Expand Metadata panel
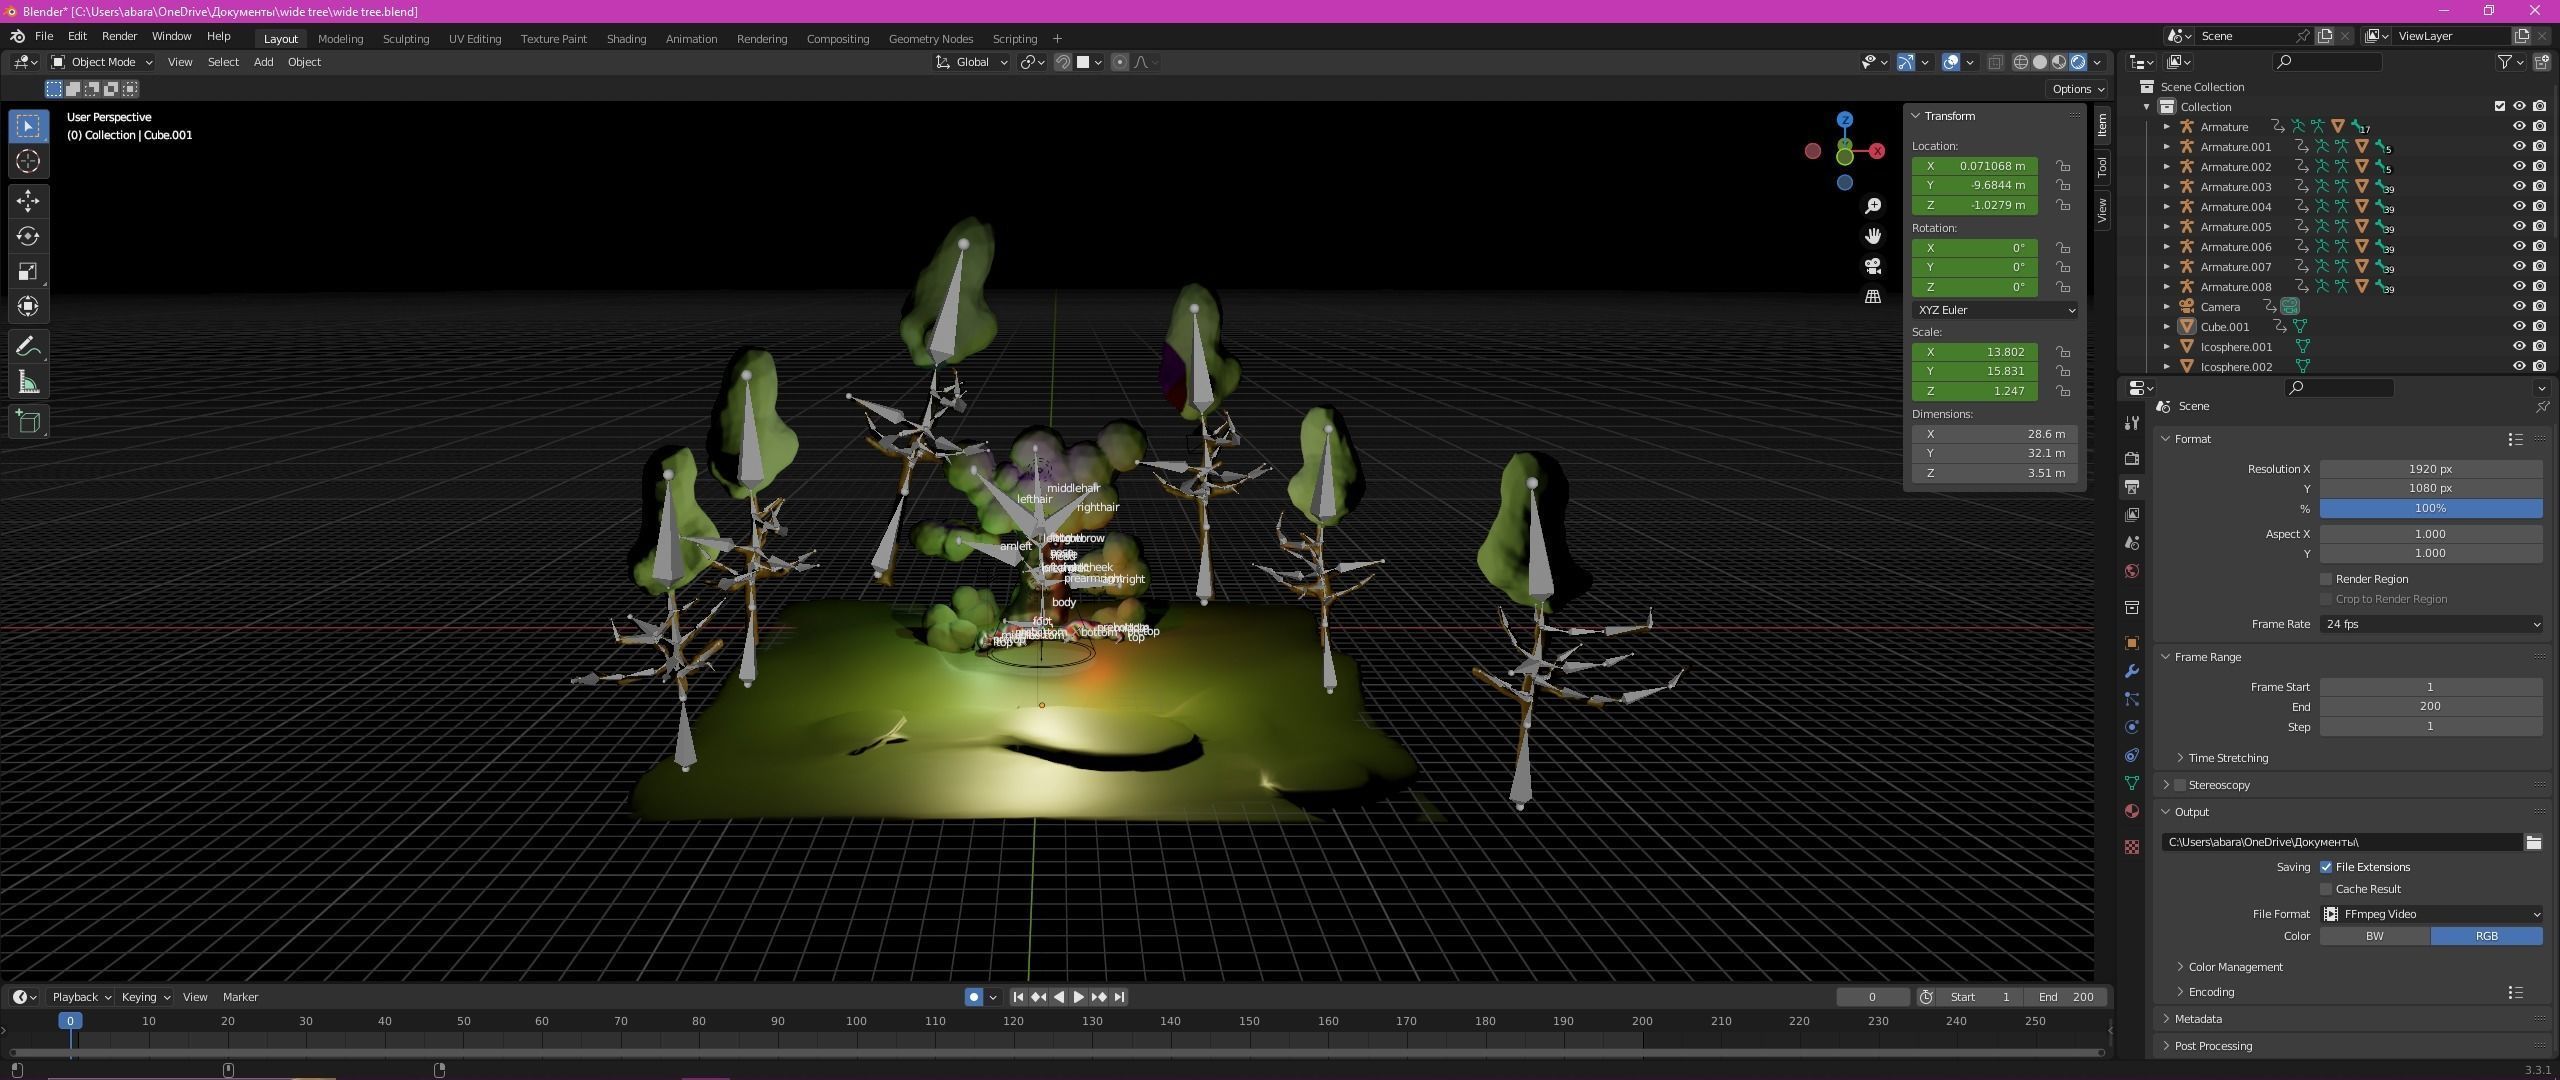 2197,1019
